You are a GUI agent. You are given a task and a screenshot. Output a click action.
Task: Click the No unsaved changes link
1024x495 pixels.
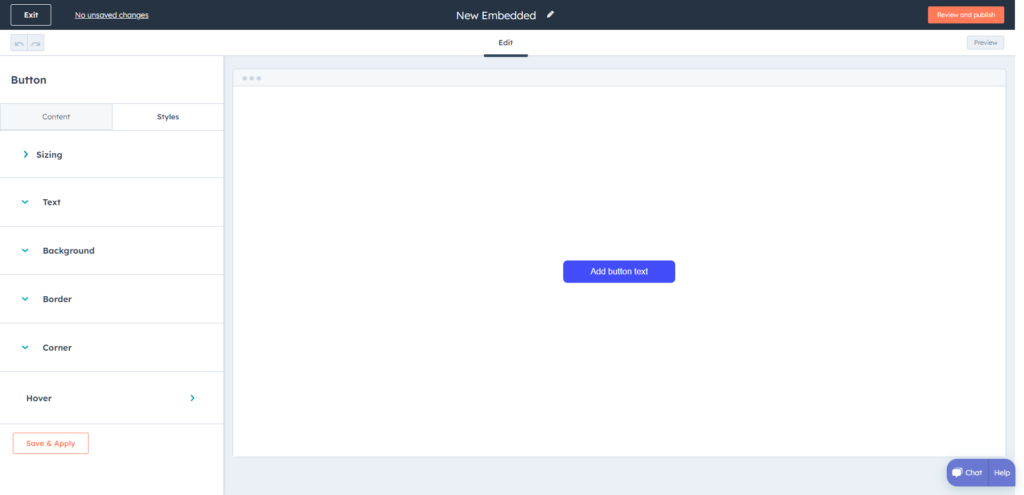[112, 15]
